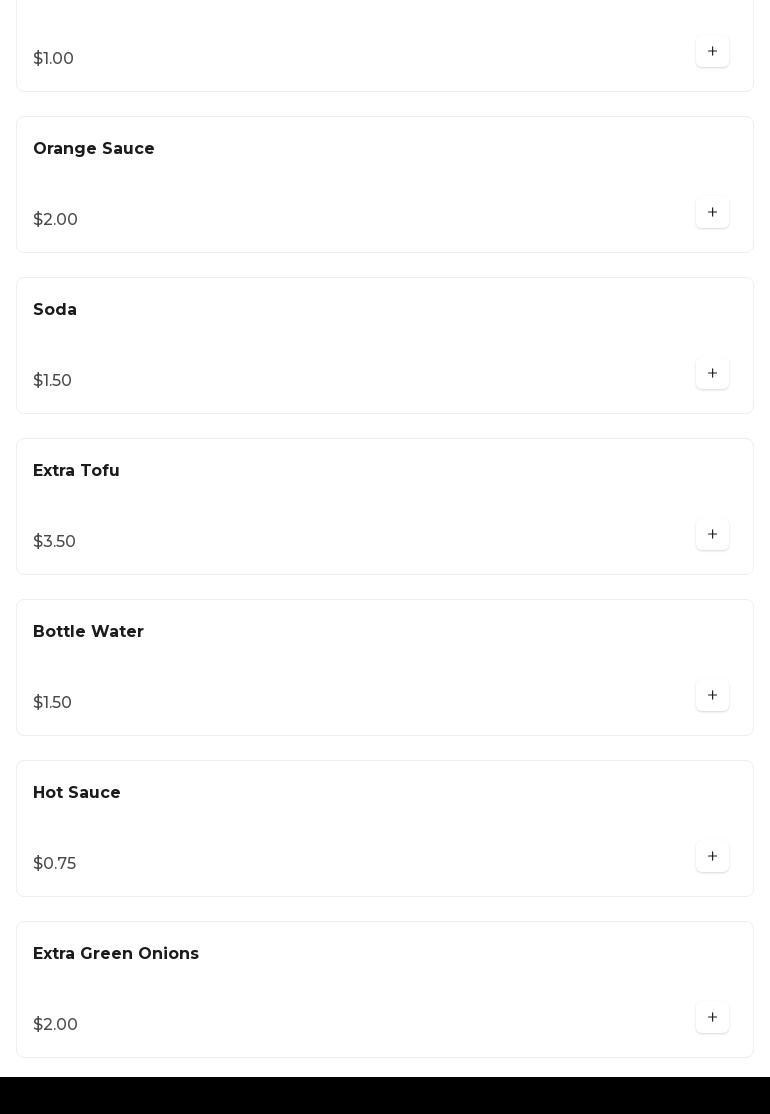Image resolution: width=770 pixels, height=1114 pixels.
Task: Add Extra Tofu to the order
Action: [x=712, y=535]
